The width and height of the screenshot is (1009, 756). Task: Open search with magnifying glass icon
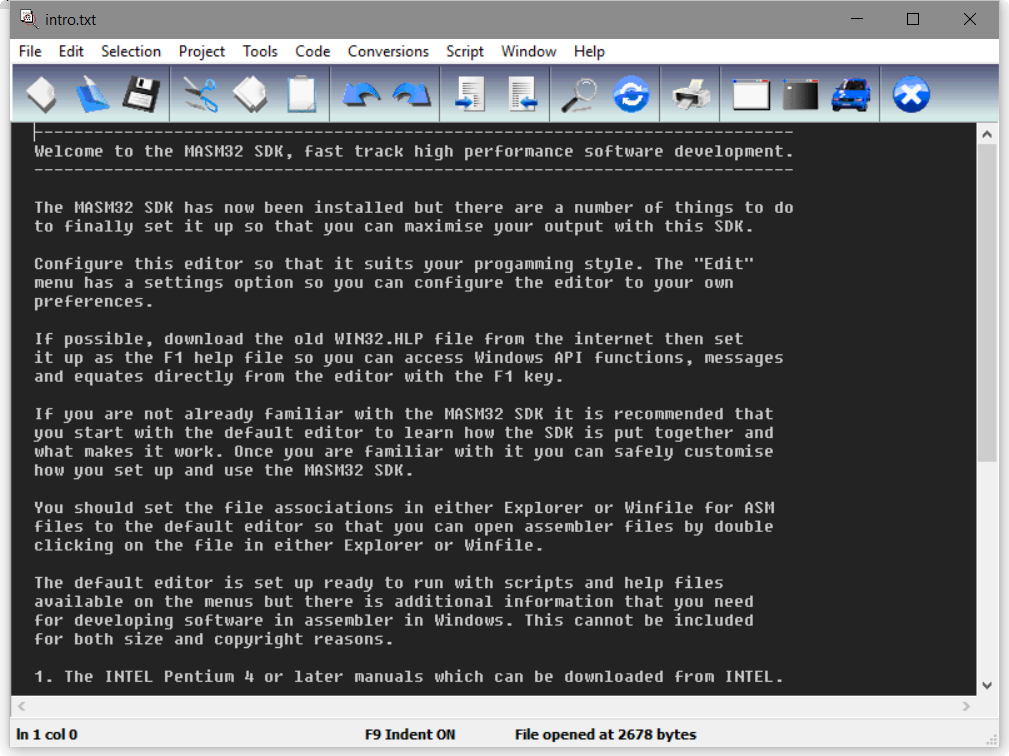[x=579, y=95]
